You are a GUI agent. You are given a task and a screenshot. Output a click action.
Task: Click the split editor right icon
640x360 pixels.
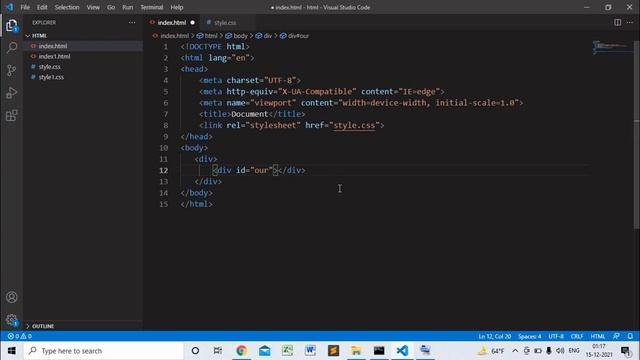pos(618,22)
